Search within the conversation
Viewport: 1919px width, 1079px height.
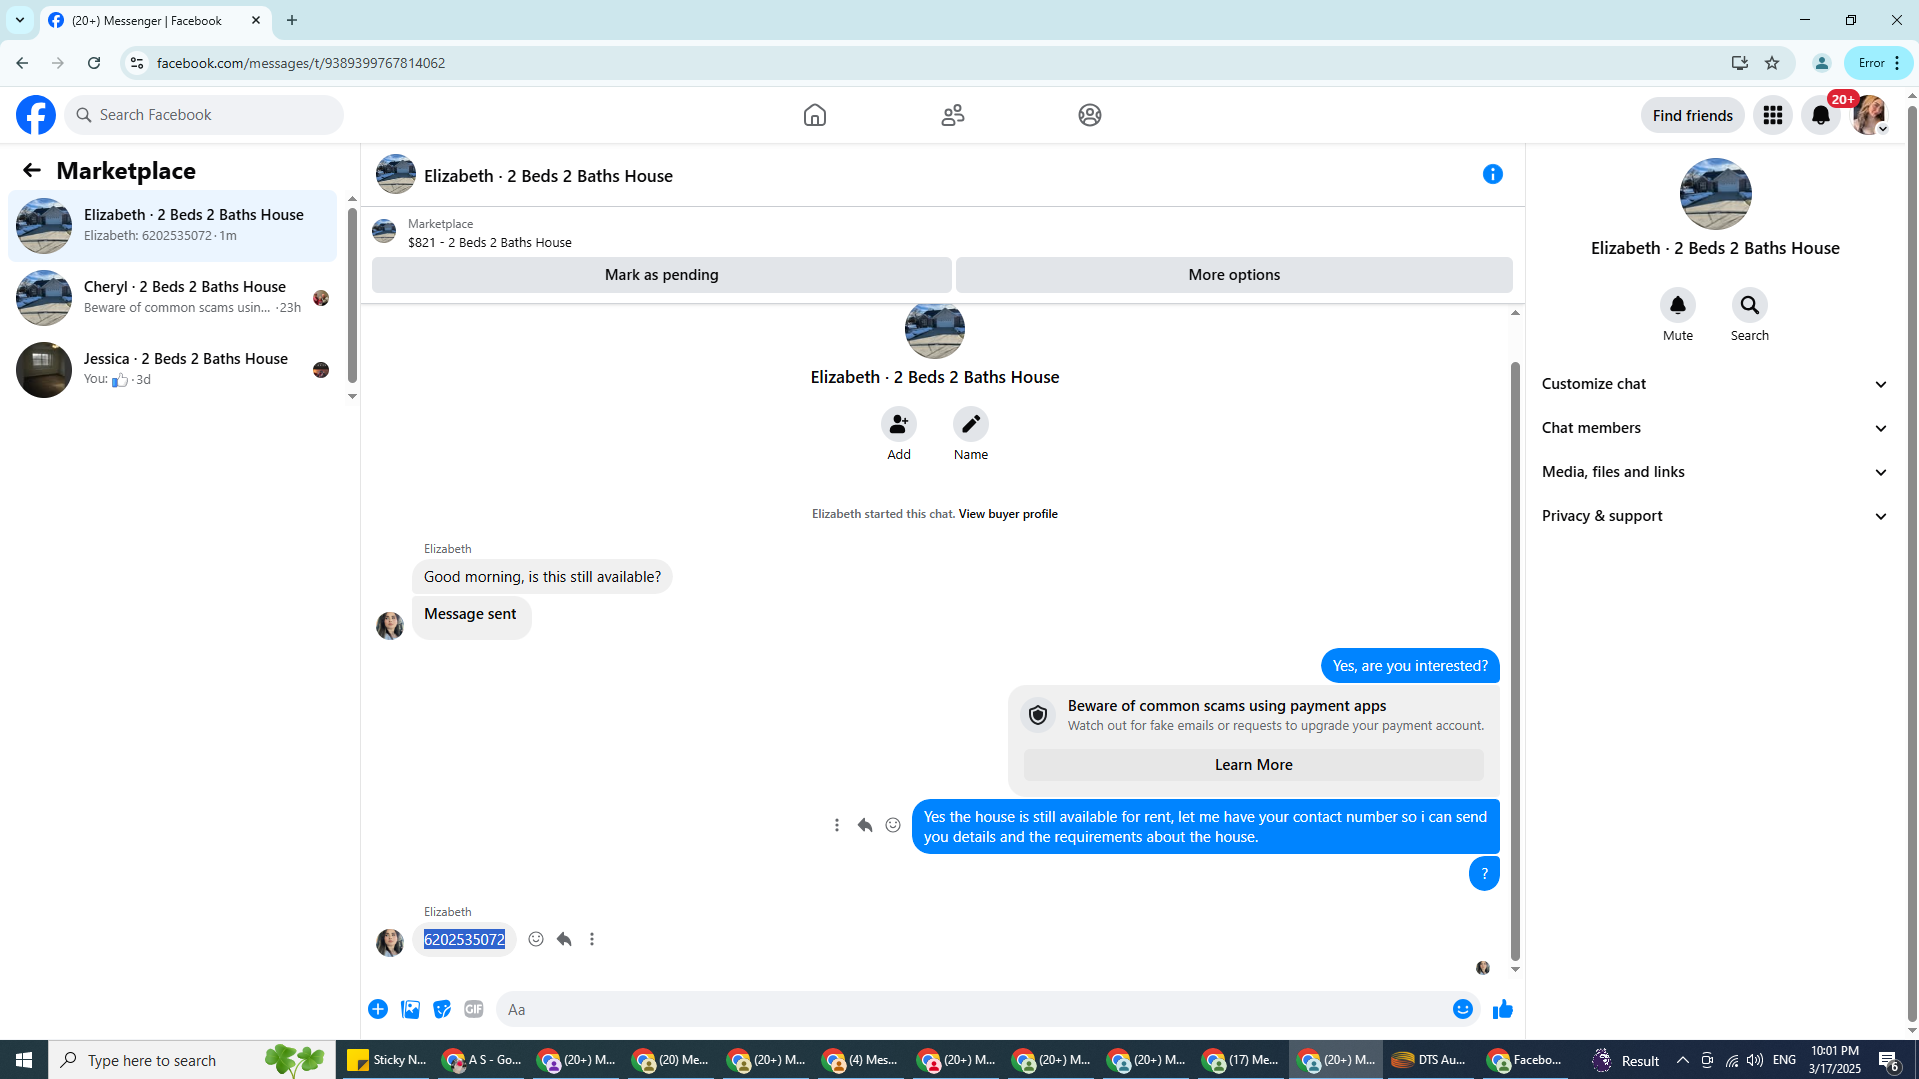[x=1750, y=306]
